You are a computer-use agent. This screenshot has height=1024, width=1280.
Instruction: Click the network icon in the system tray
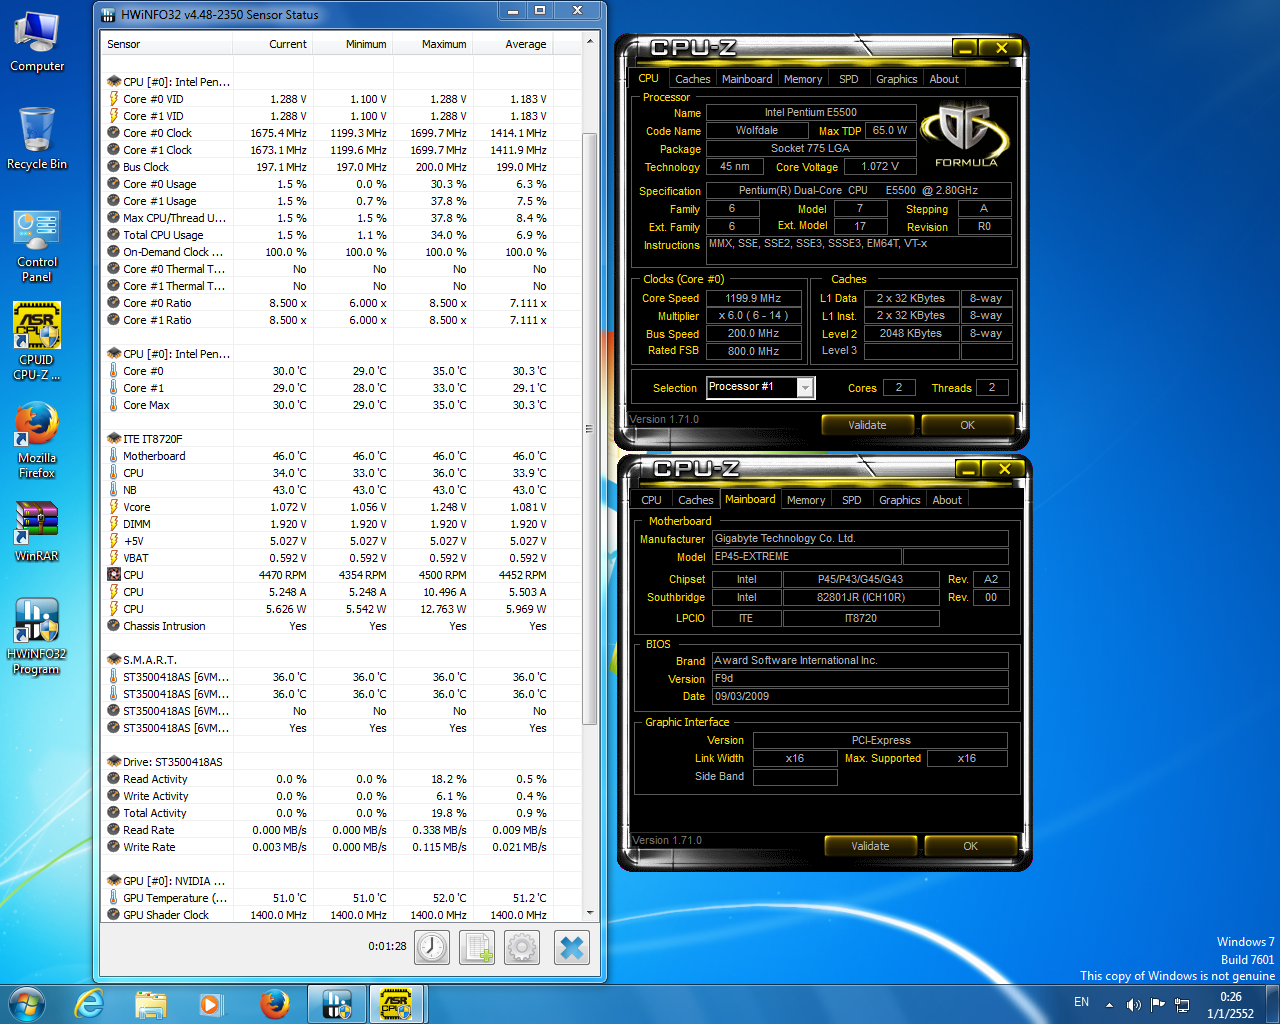(1182, 1004)
